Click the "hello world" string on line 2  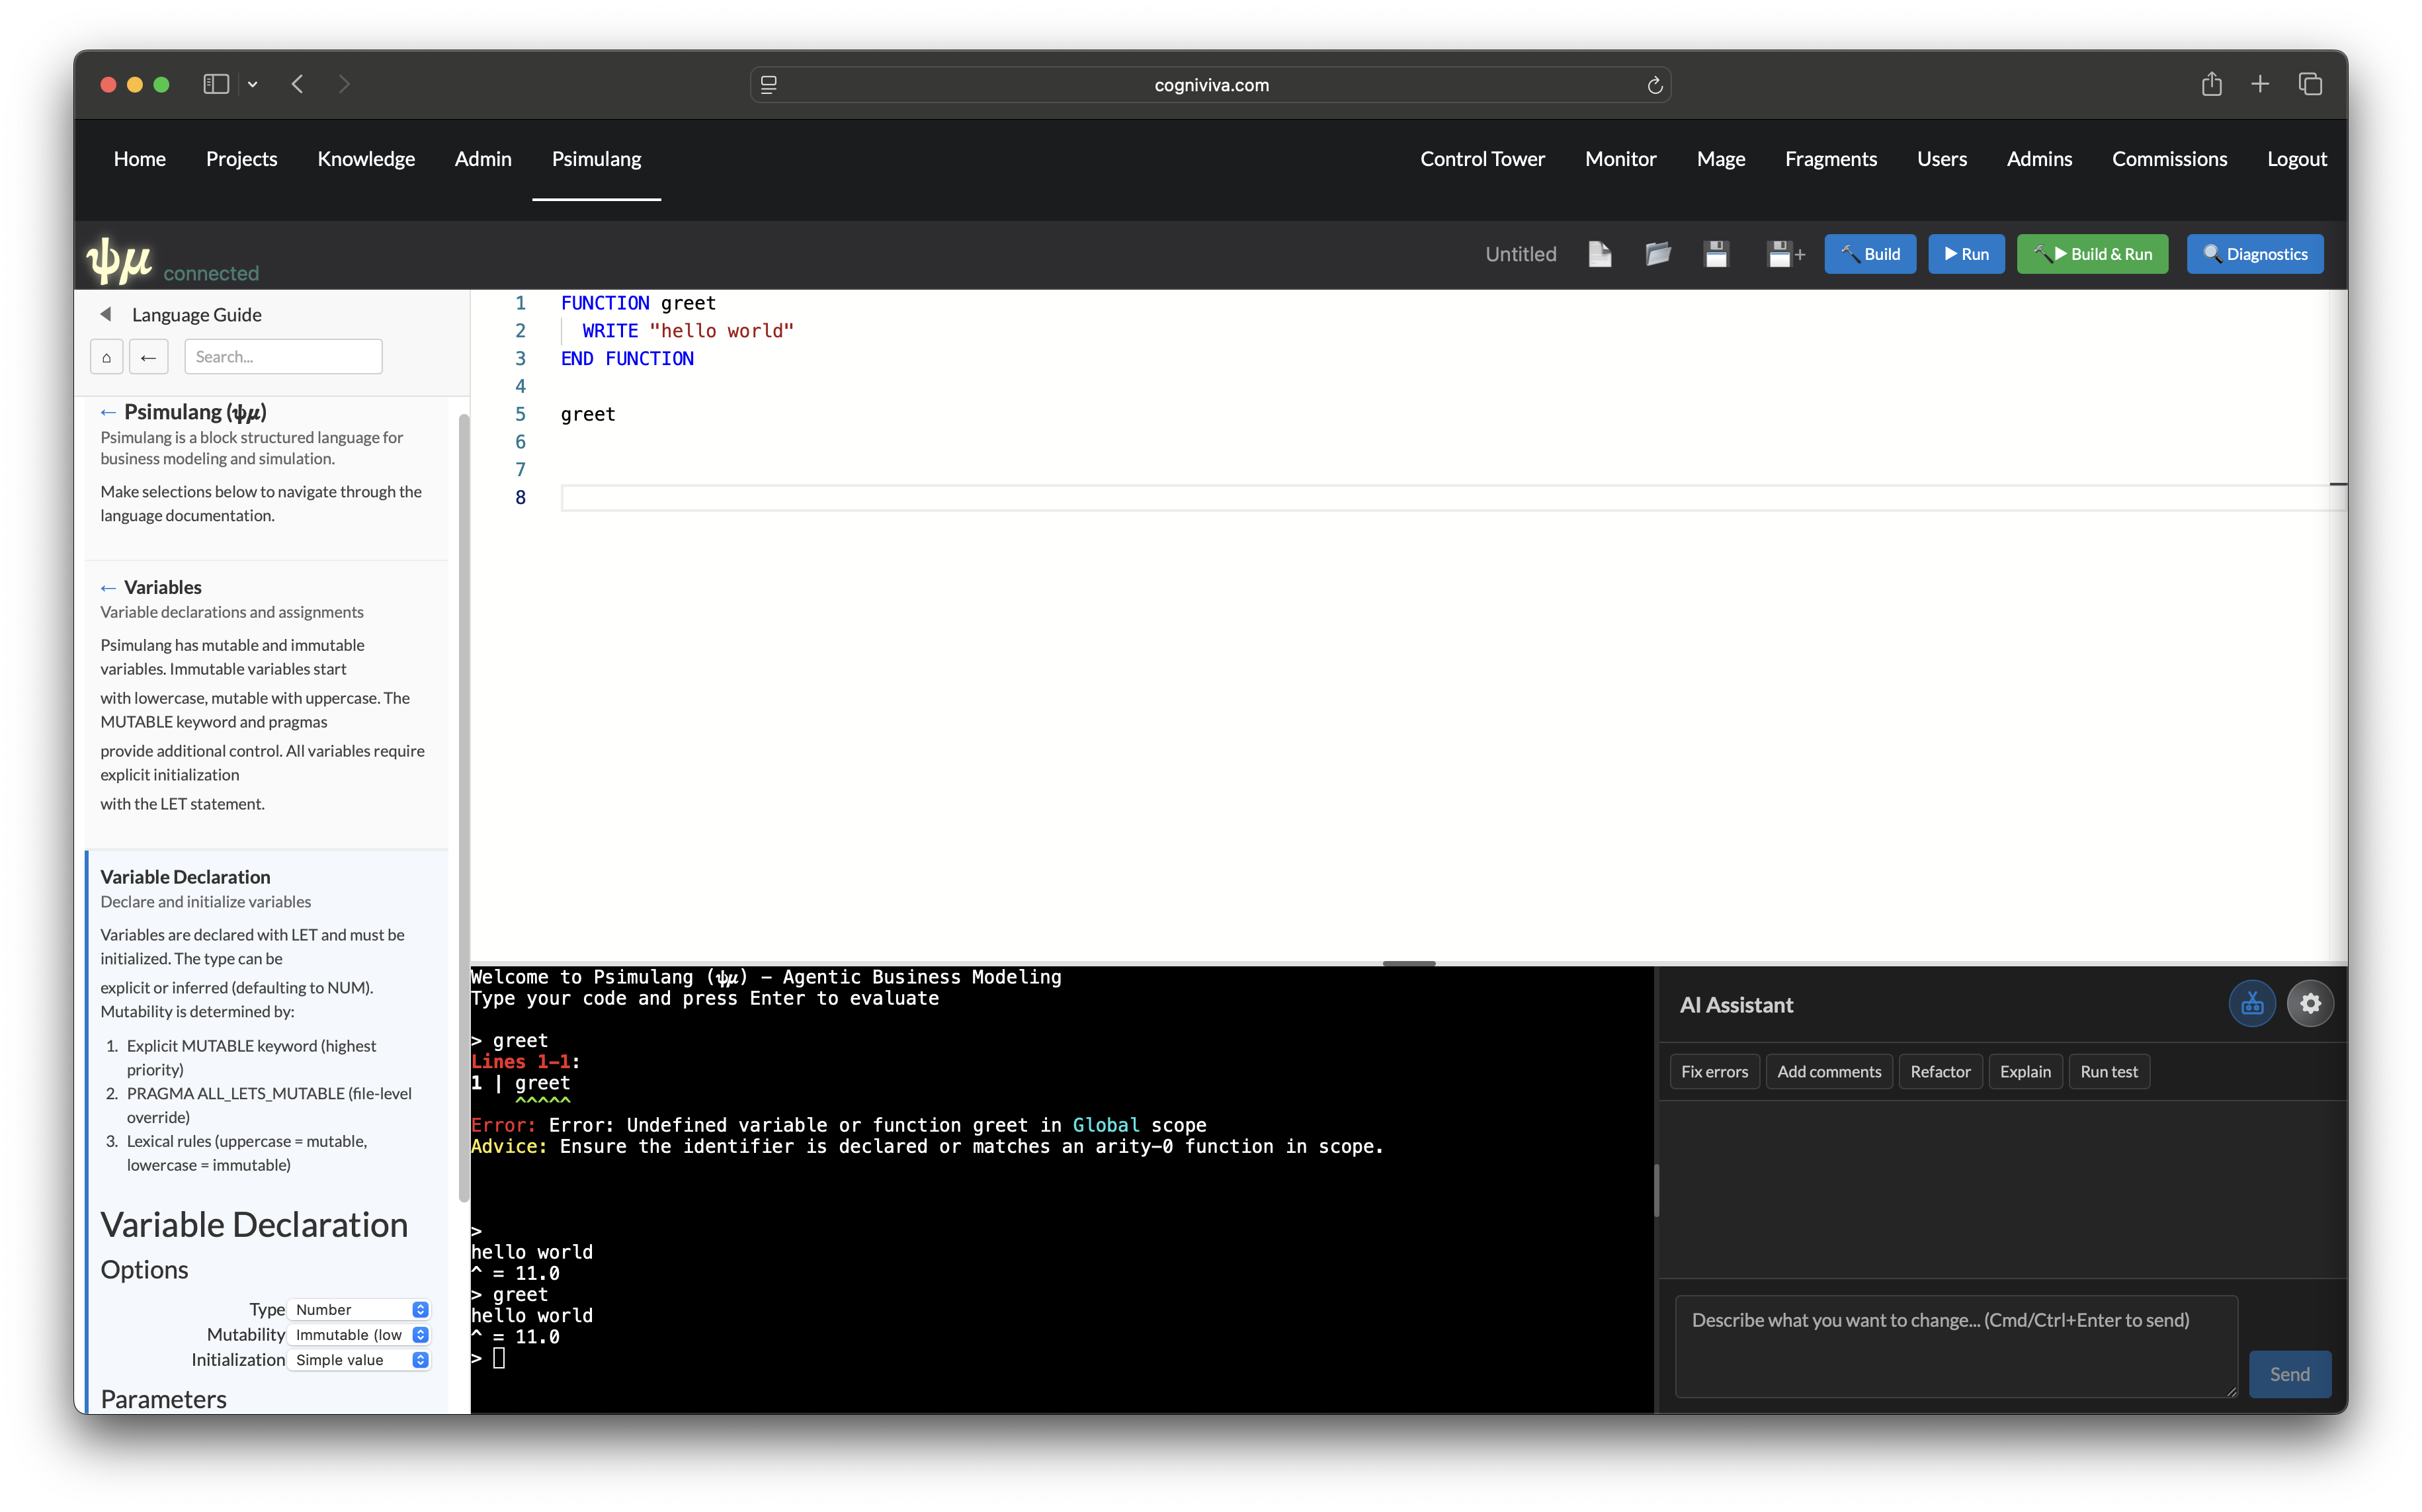pyautogui.click(x=721, y=331)
